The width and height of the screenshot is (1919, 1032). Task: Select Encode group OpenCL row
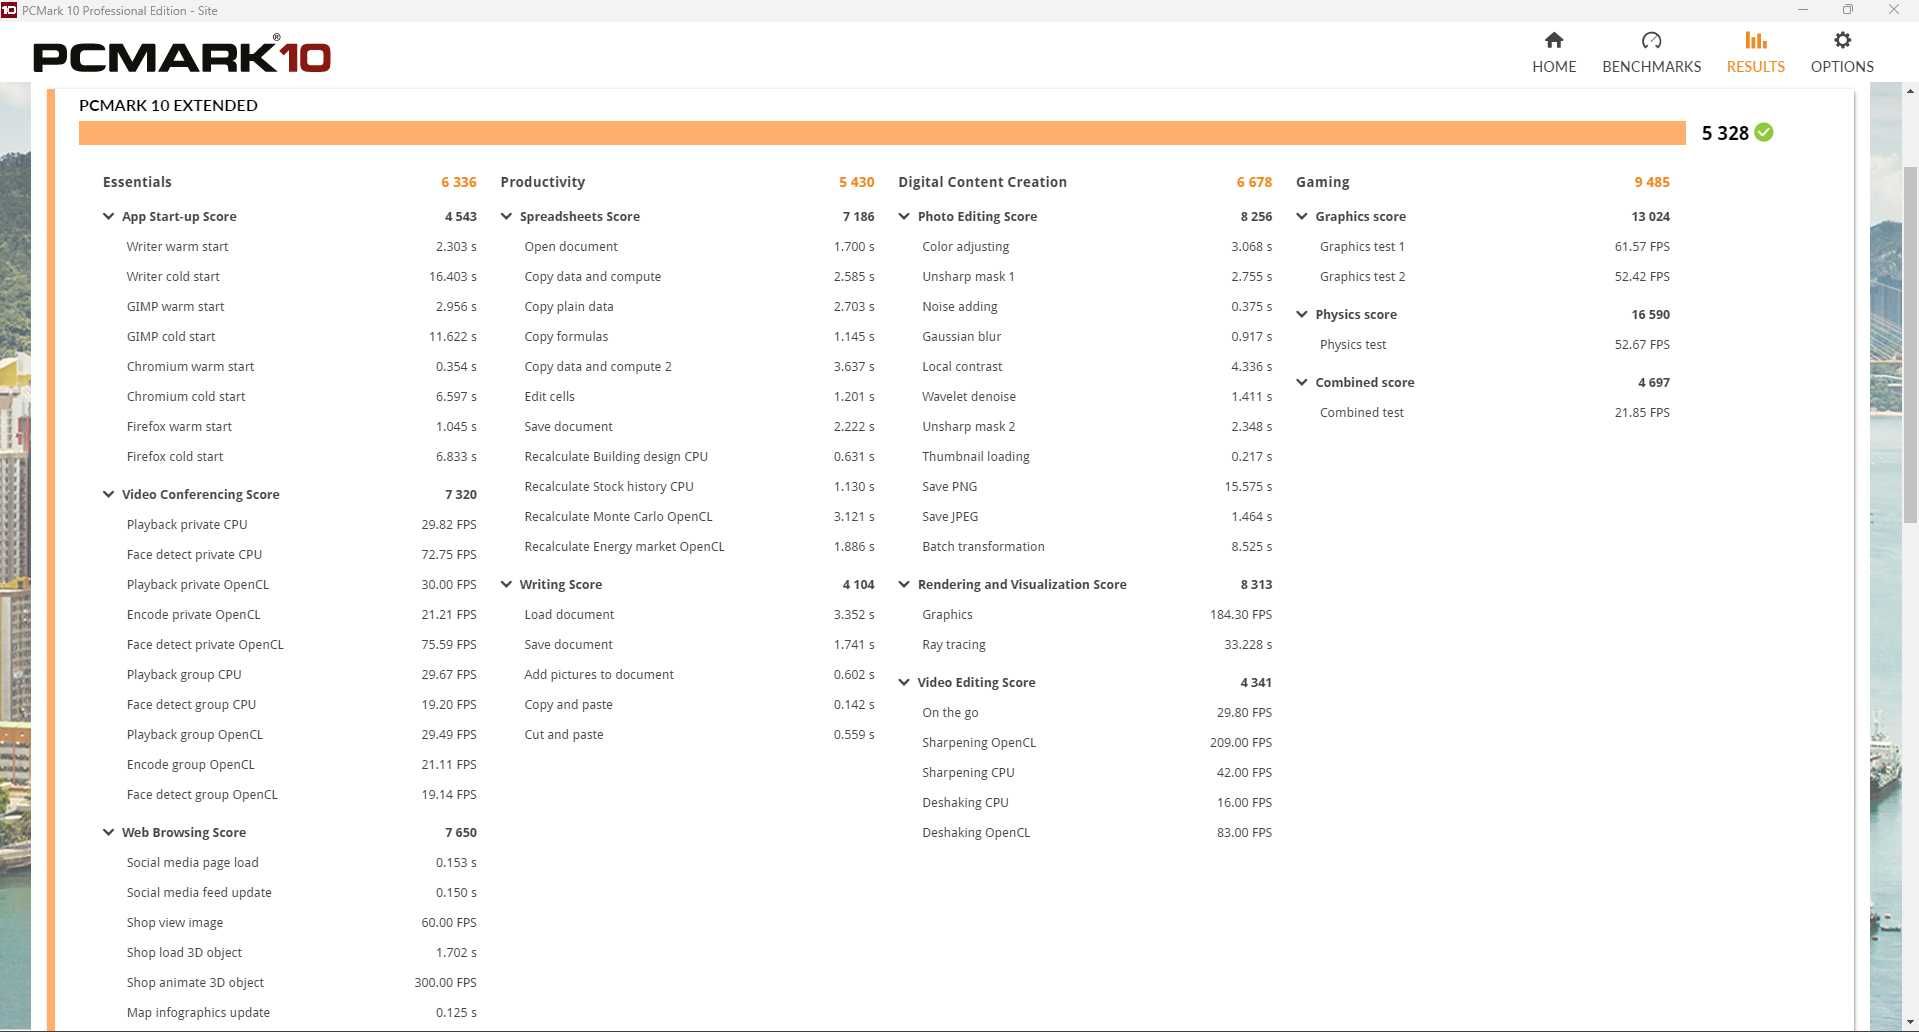(301, 764)
